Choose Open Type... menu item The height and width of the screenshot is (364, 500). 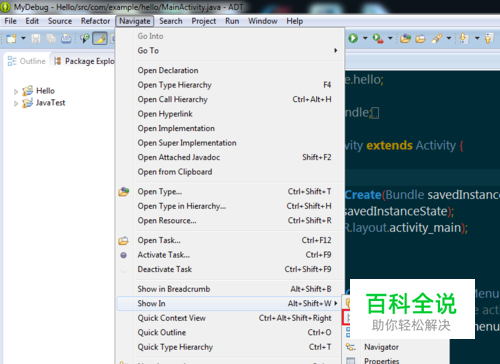(x=231, y=192)
